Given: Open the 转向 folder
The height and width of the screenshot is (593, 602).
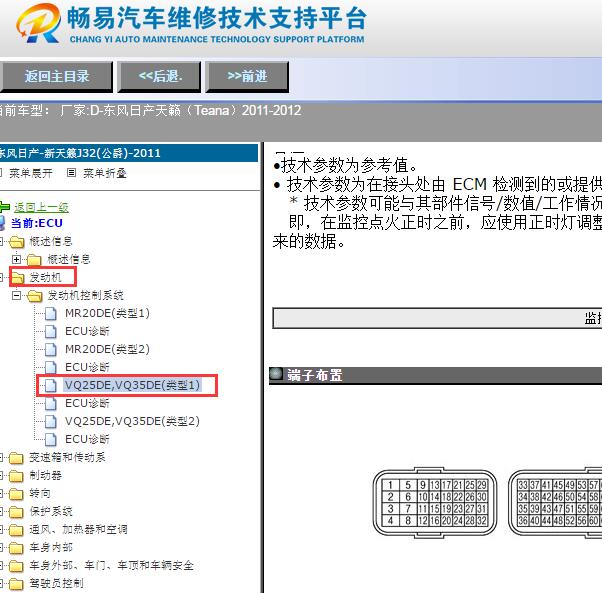Looking at the screenshot, I should pos(40,494).
